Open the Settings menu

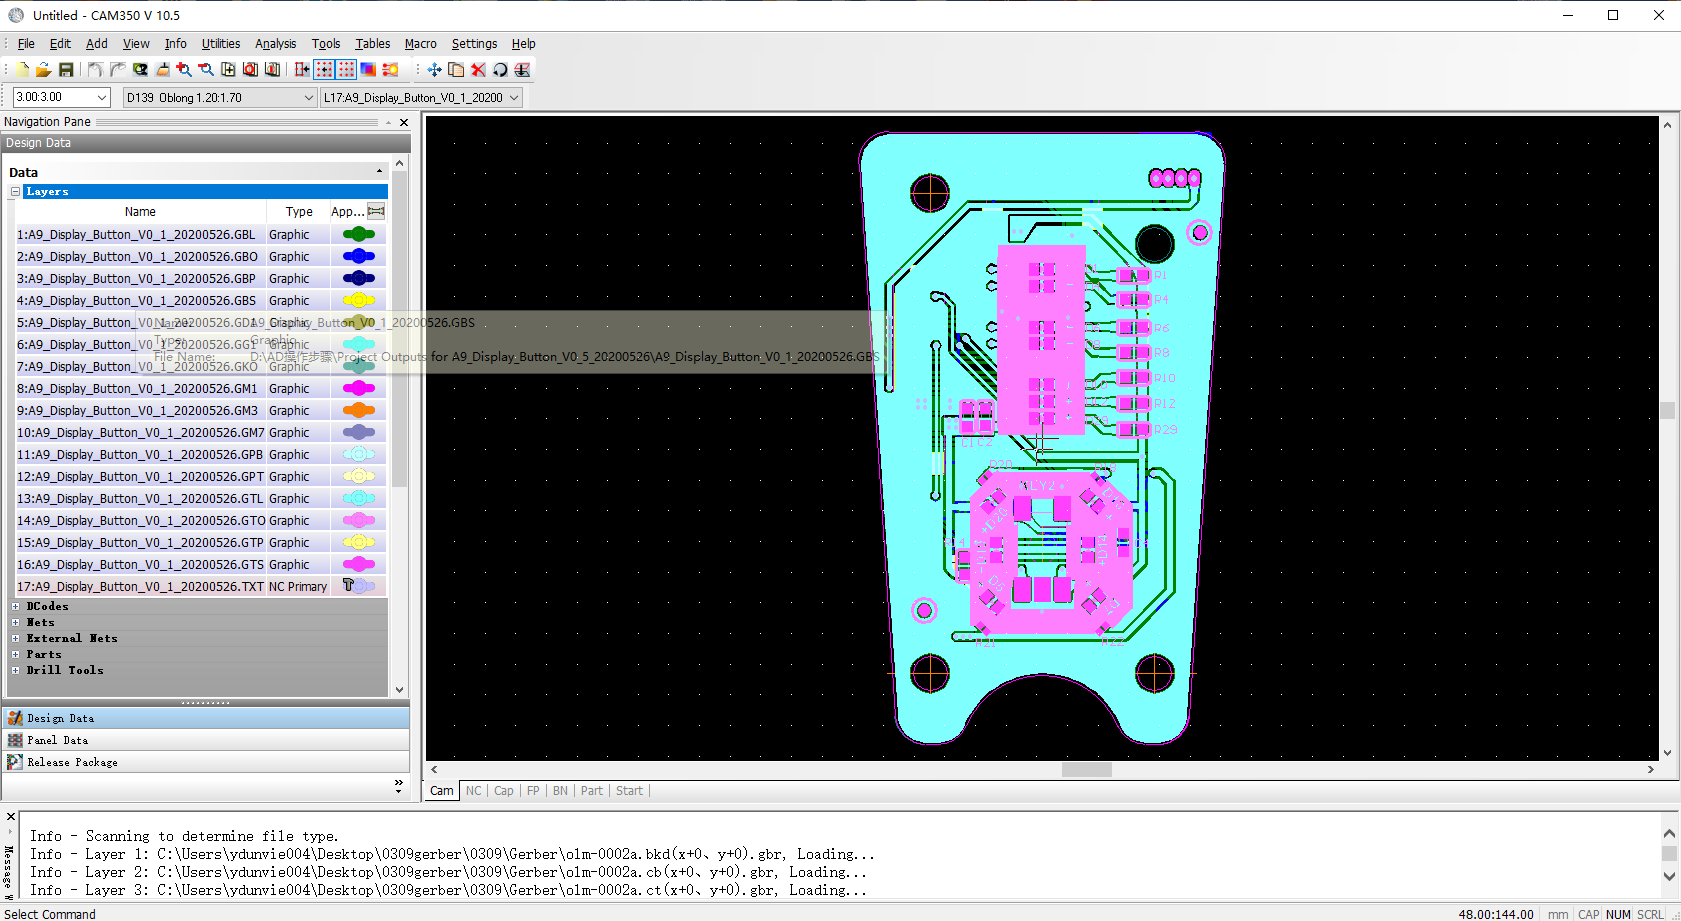tap(474, 43)
